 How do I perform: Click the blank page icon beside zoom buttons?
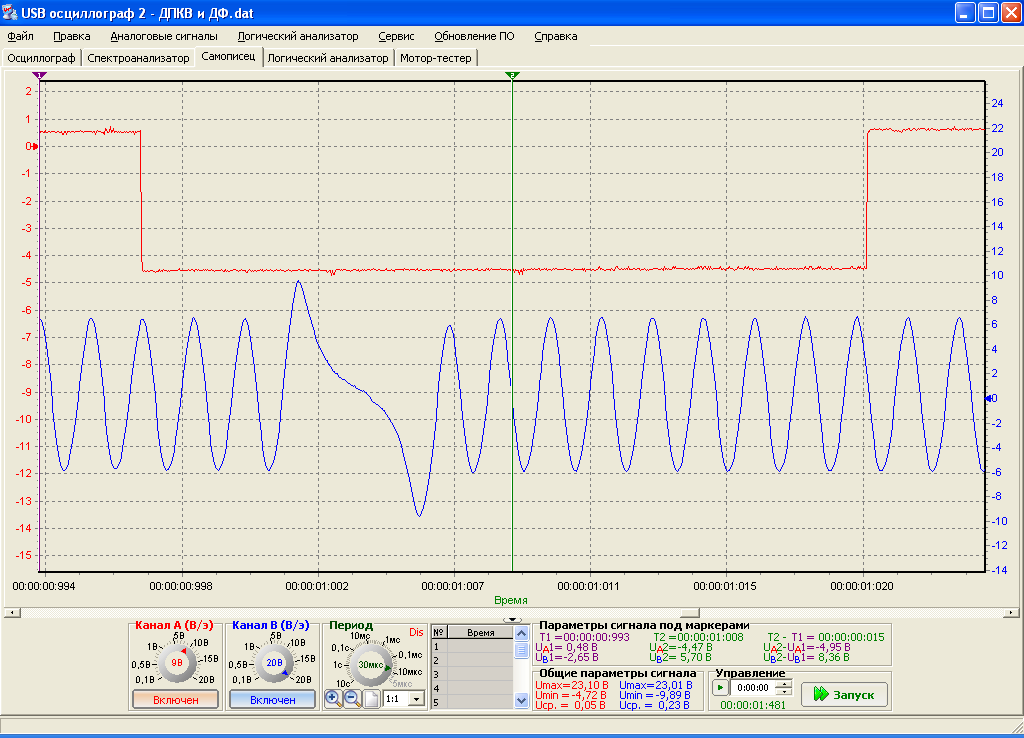372,699
